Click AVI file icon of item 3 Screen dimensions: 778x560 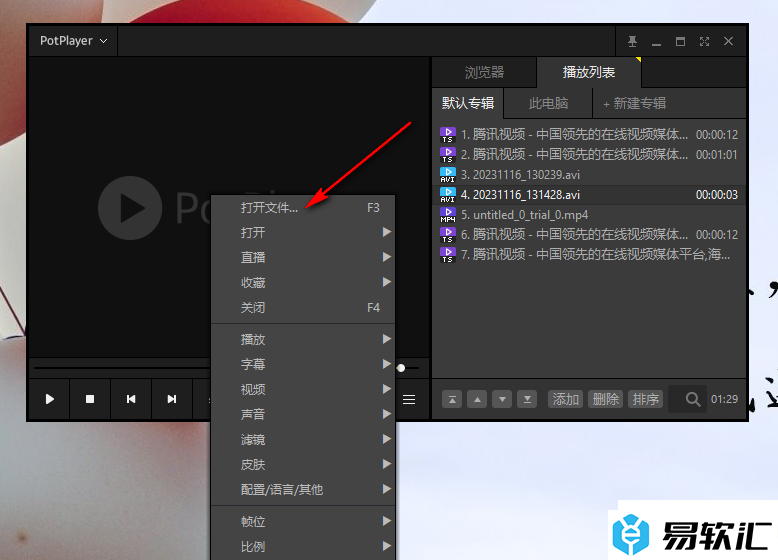click(x=448, y=175)
